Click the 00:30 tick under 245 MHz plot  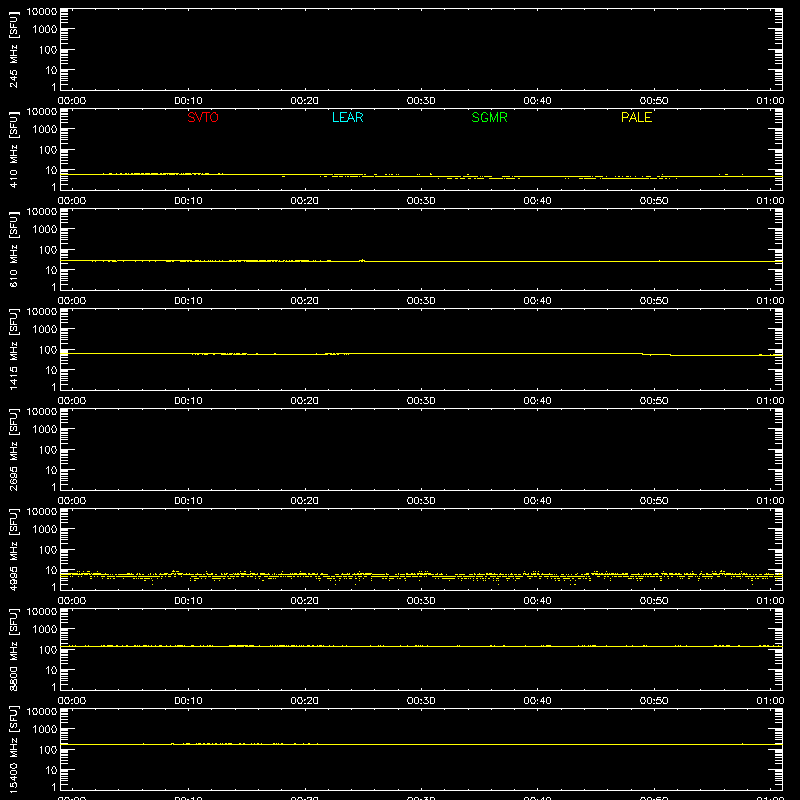(421, 101)
